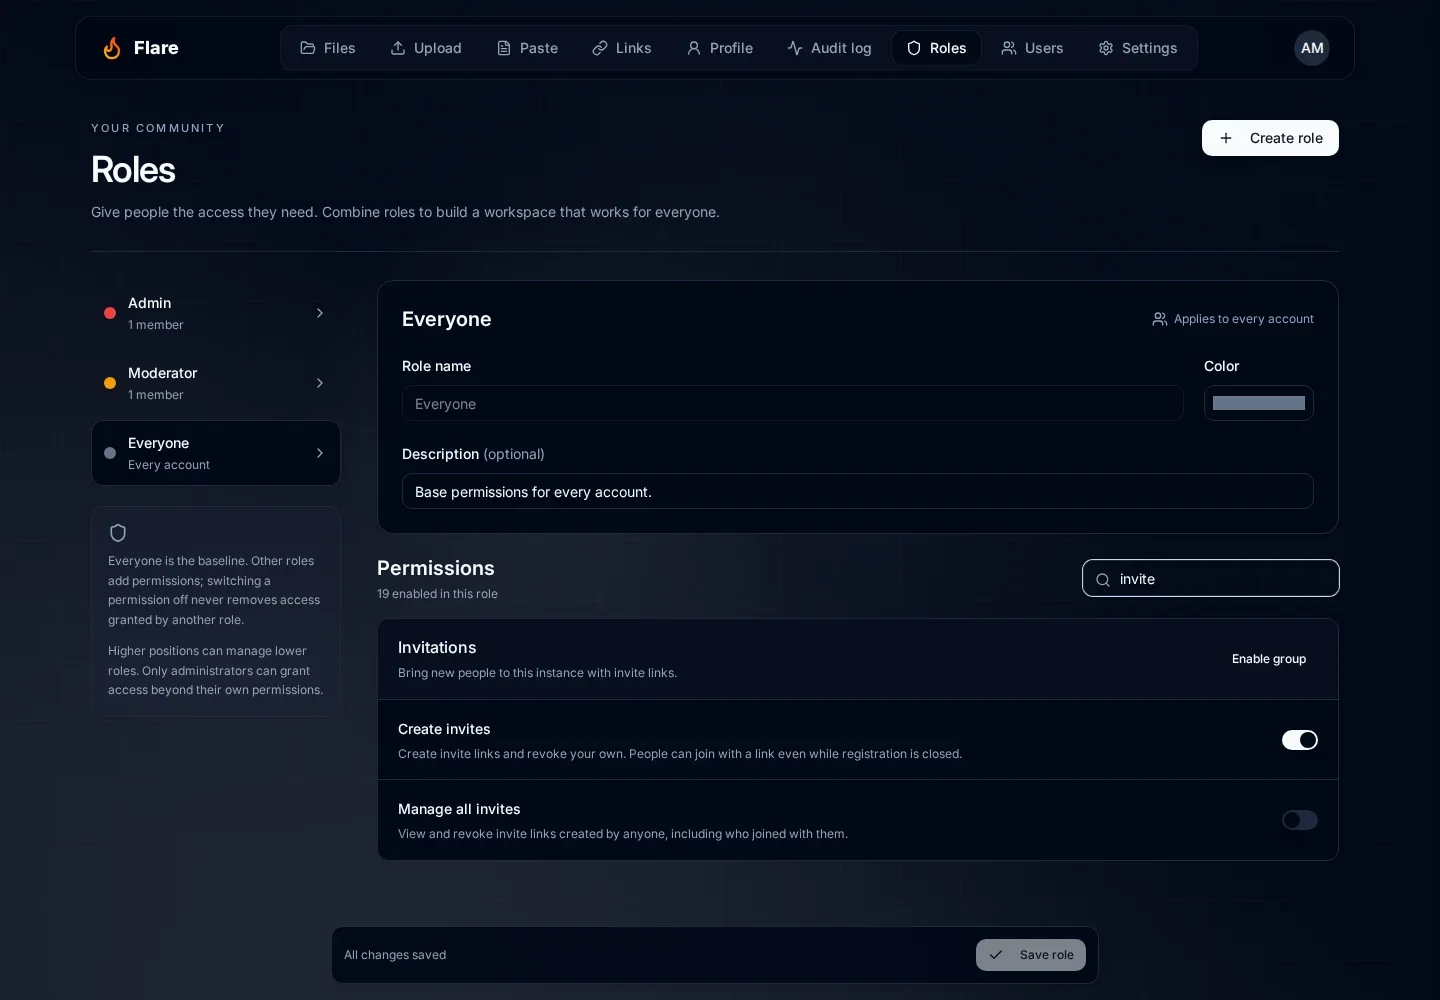The width and height of the screenshot is (1440, 1000).
Task: Open the AM user avatar menu
Action: click(x=1312, y=48)
